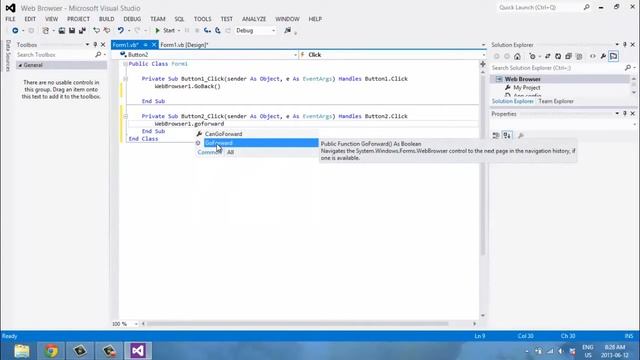Screen dimensions: 640x360
Task: Open the BUILD menu
Action: coord(107,19)
